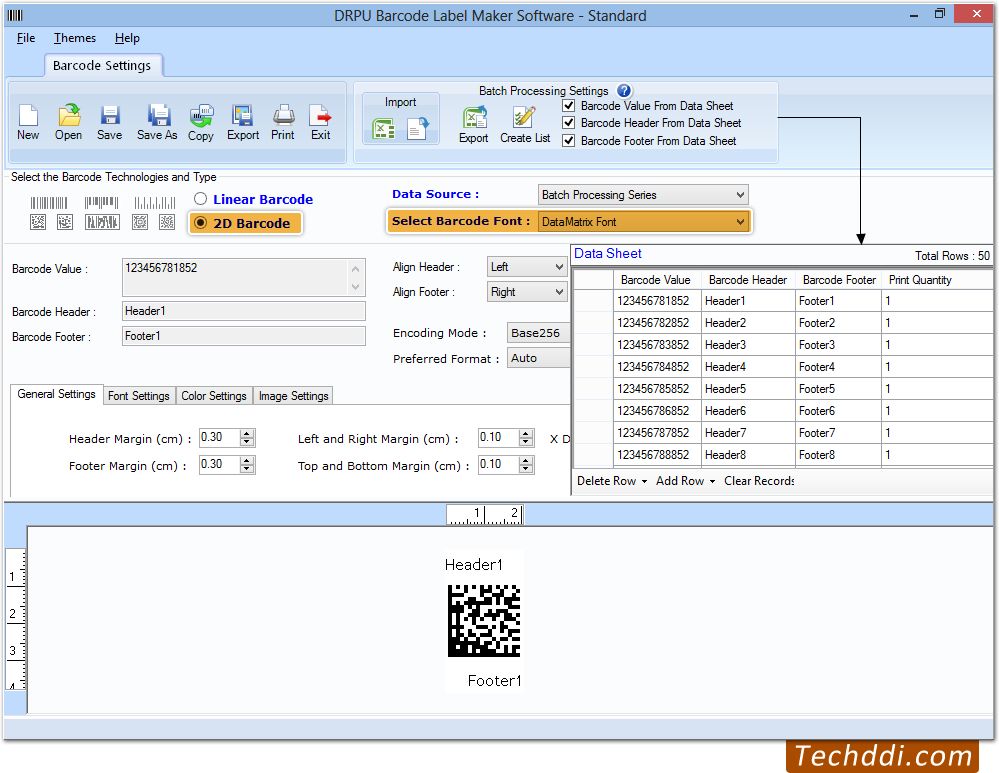Adjust Left and Right Margin stepper

526,438
